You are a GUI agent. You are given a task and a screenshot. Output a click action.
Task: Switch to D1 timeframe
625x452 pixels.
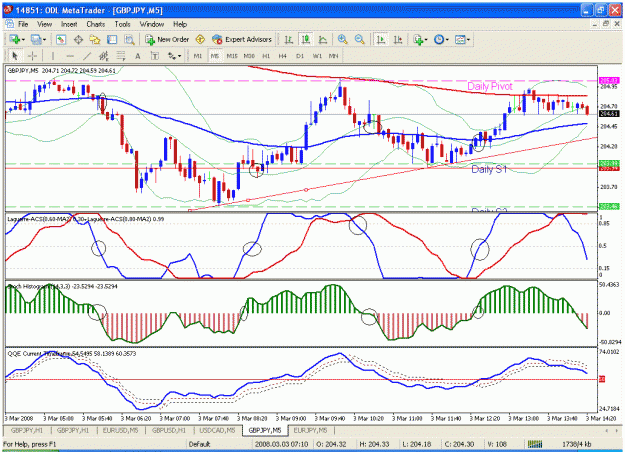pos(300,56)
